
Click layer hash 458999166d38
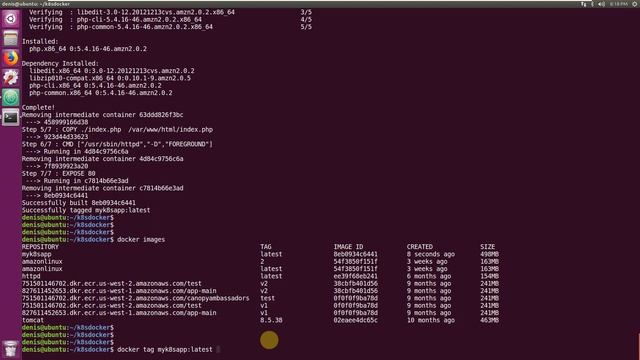tap(66, 122)
